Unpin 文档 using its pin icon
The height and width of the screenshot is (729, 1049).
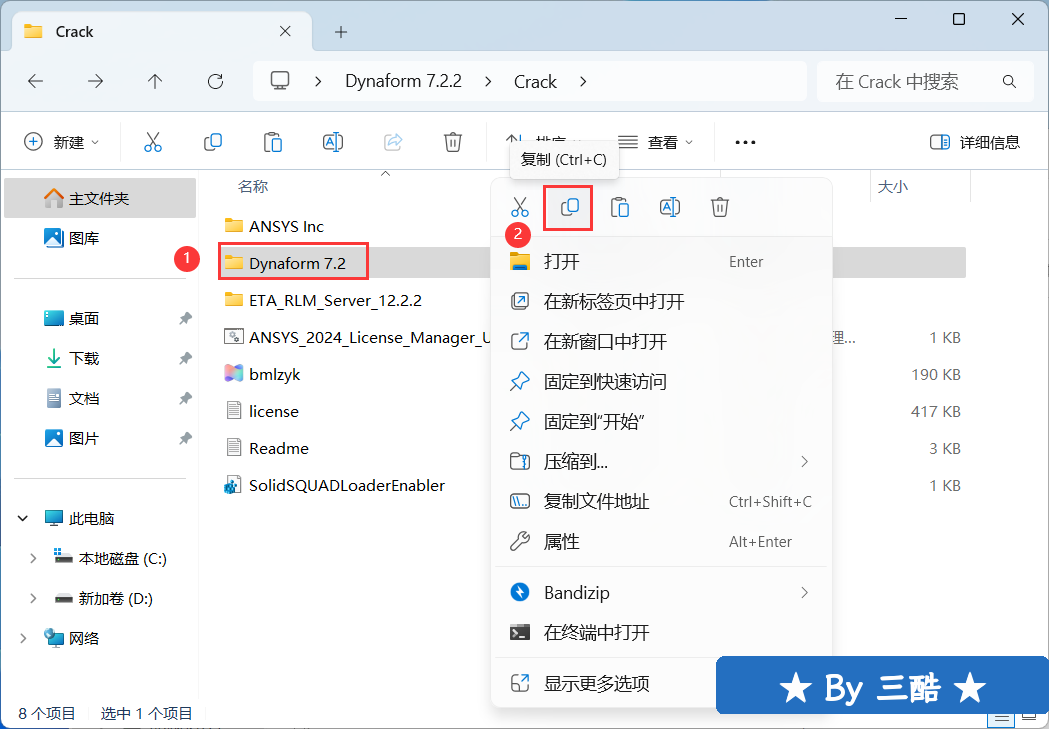pos(185,399)
